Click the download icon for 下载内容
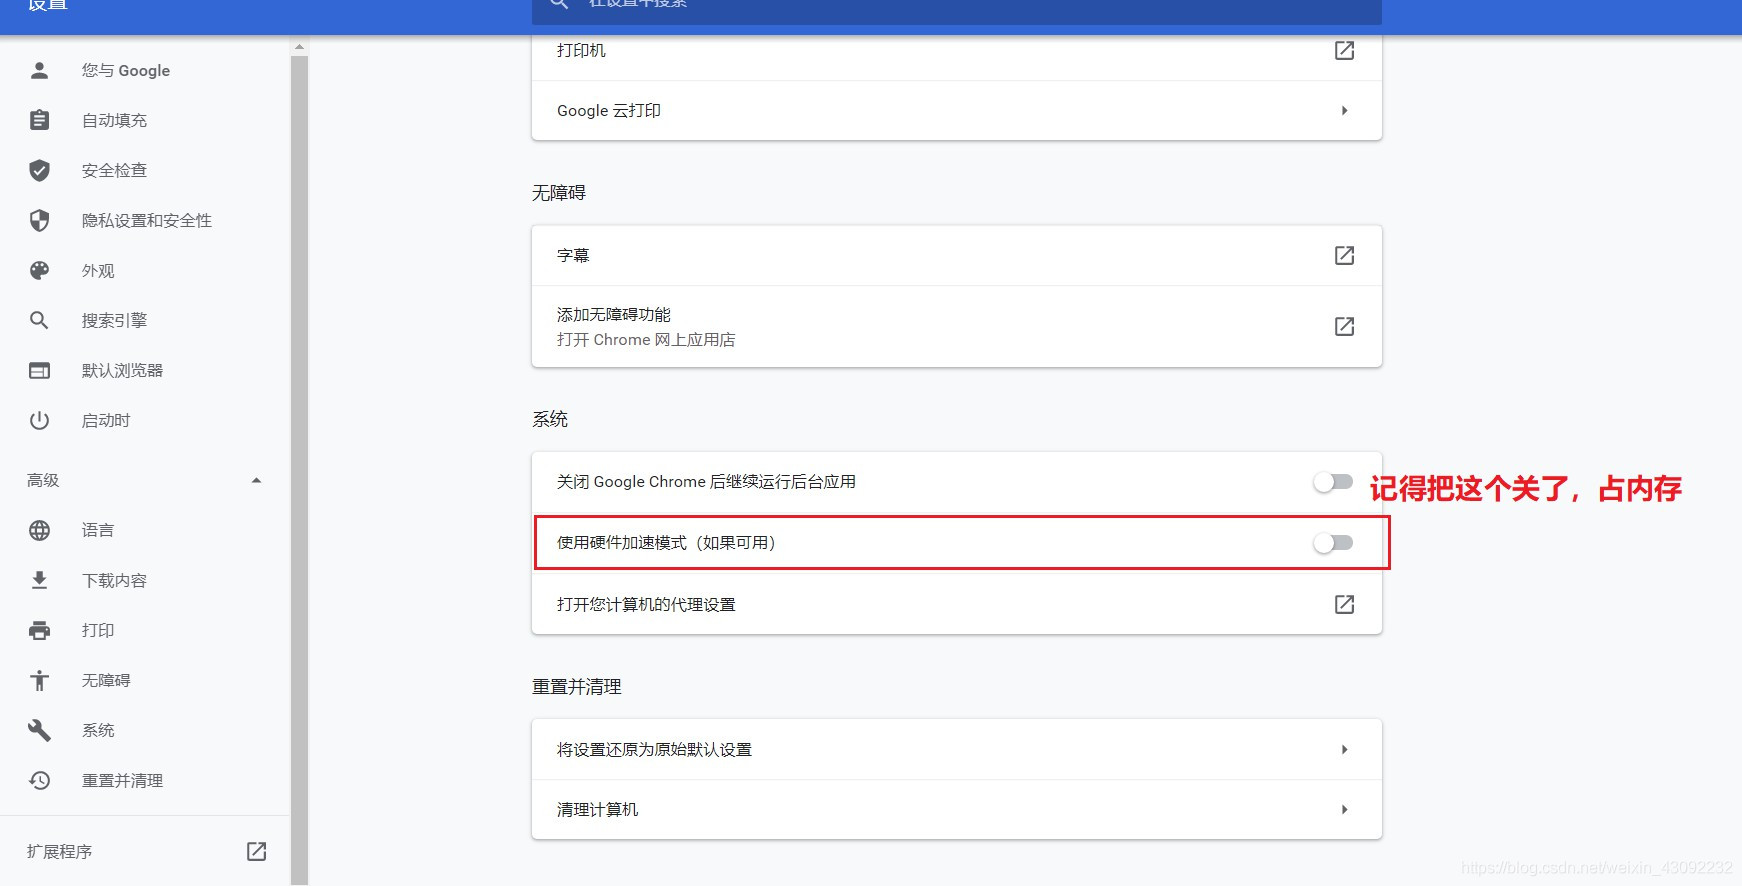This screenshot has width=1742, height=886. [39, 580]
